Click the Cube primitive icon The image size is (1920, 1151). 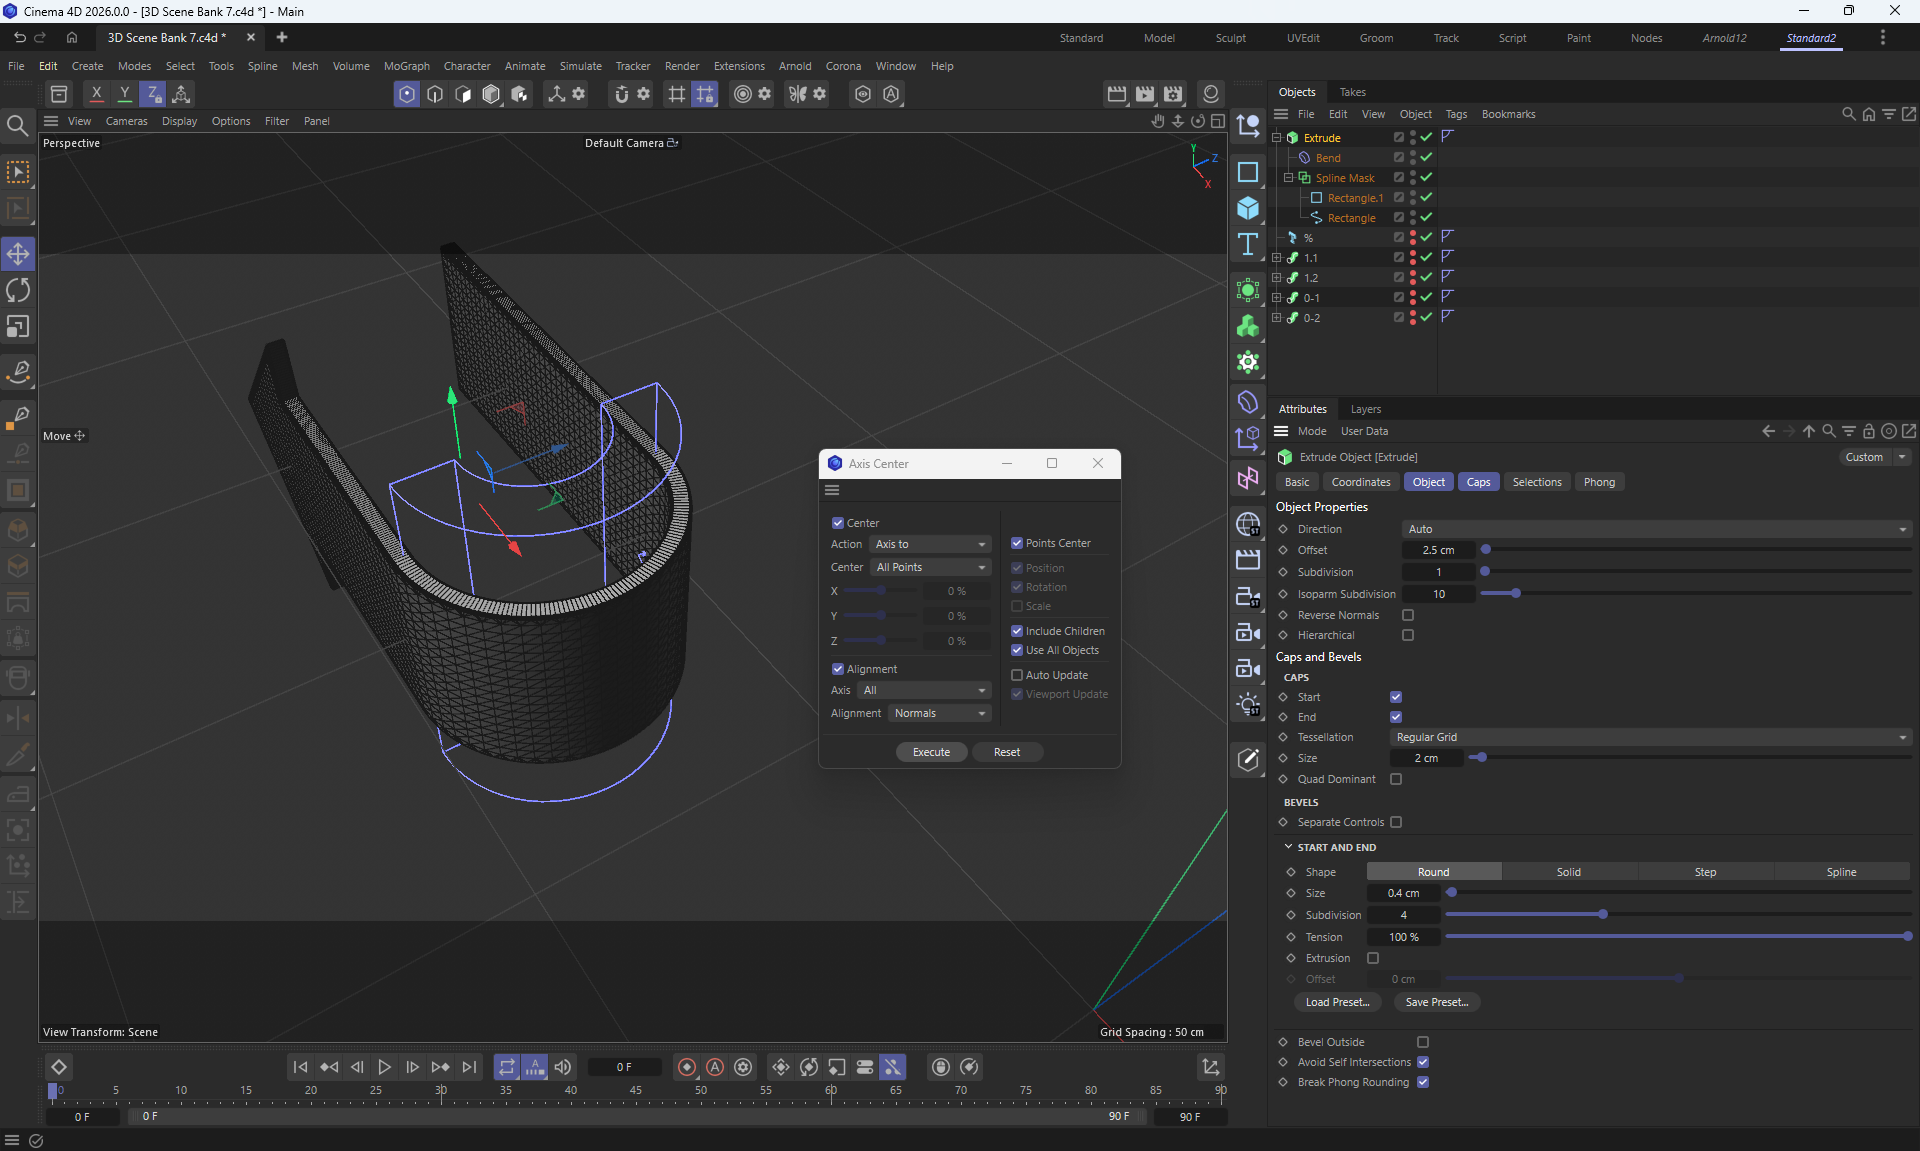(x=1248, y=208)
